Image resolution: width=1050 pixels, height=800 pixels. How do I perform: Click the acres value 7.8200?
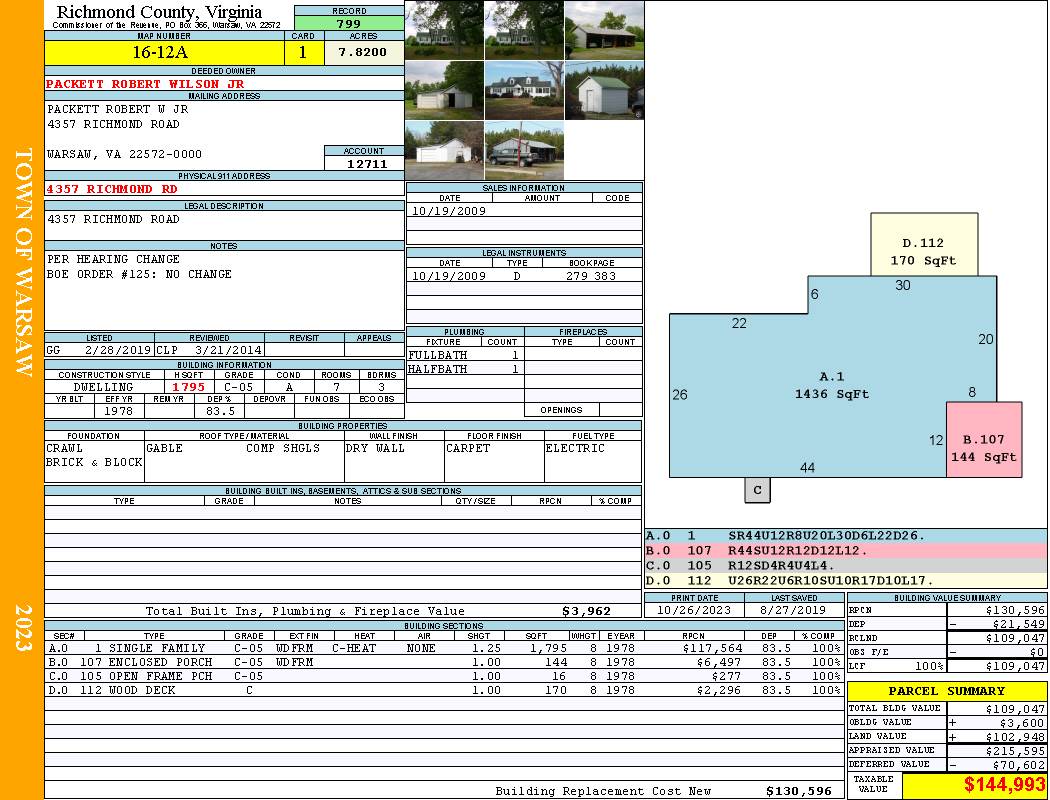coord(363,52)
